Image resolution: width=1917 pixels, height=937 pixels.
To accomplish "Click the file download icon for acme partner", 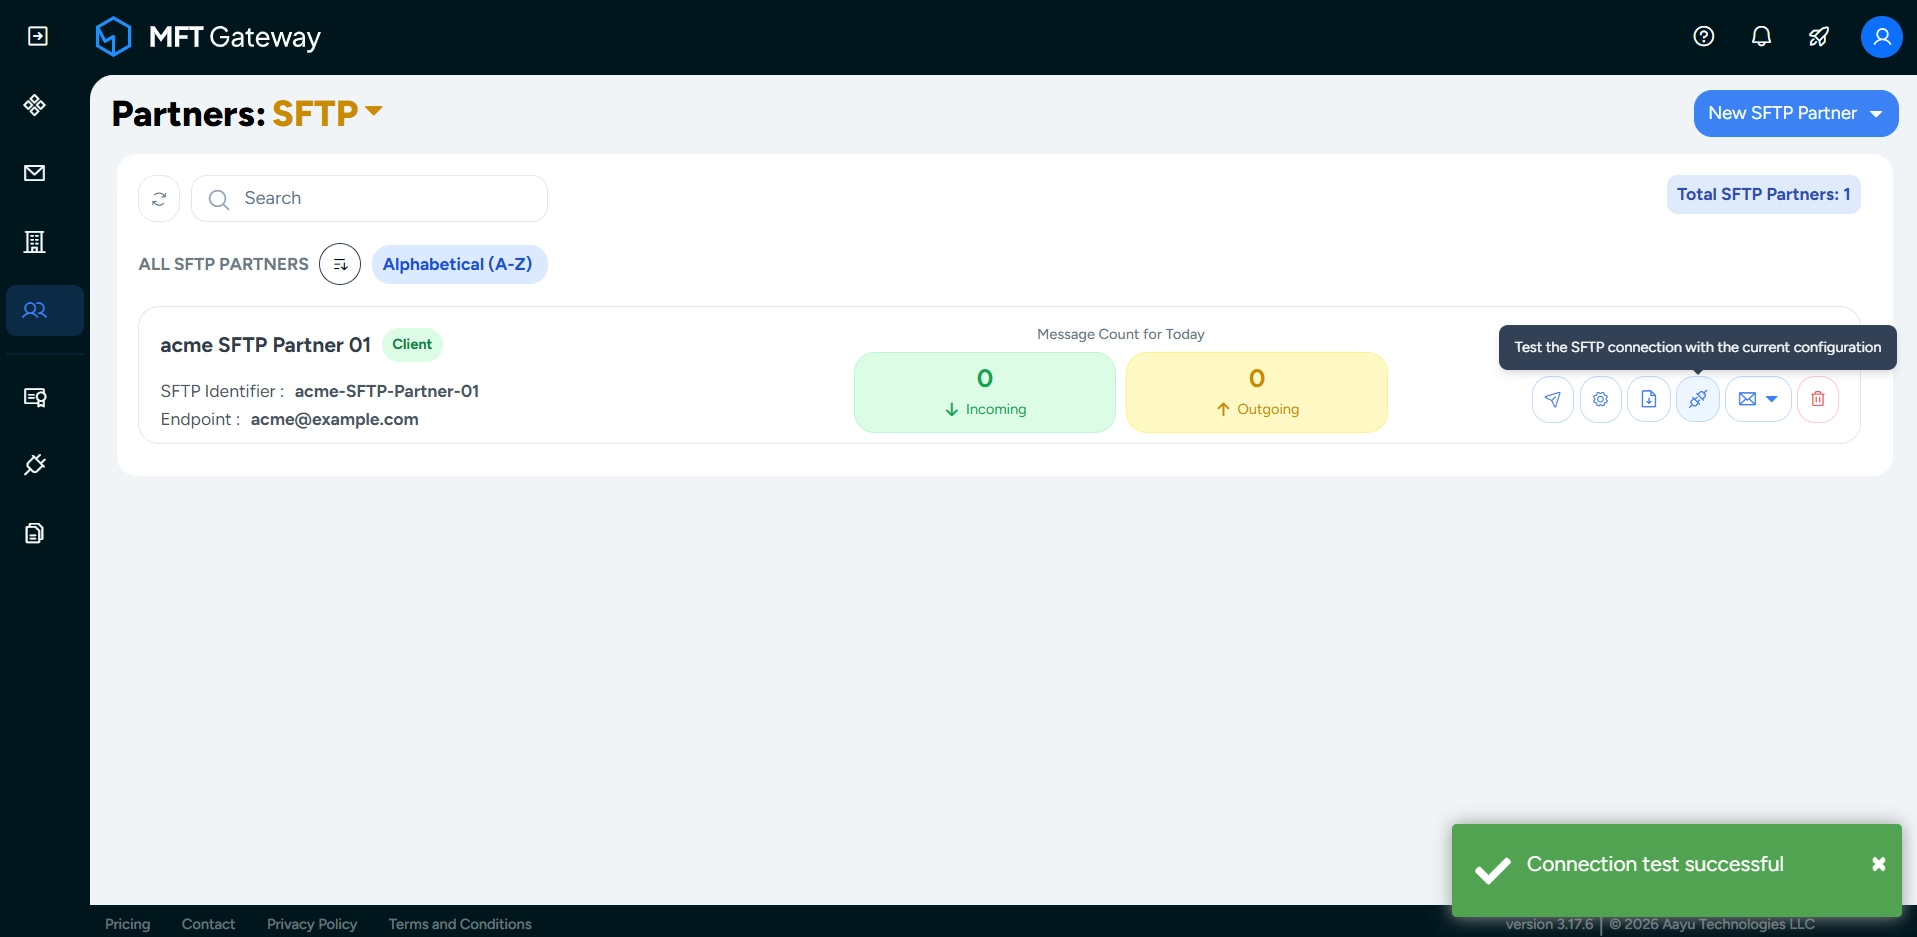I will pyautogui.click(x=1649, y=399).
